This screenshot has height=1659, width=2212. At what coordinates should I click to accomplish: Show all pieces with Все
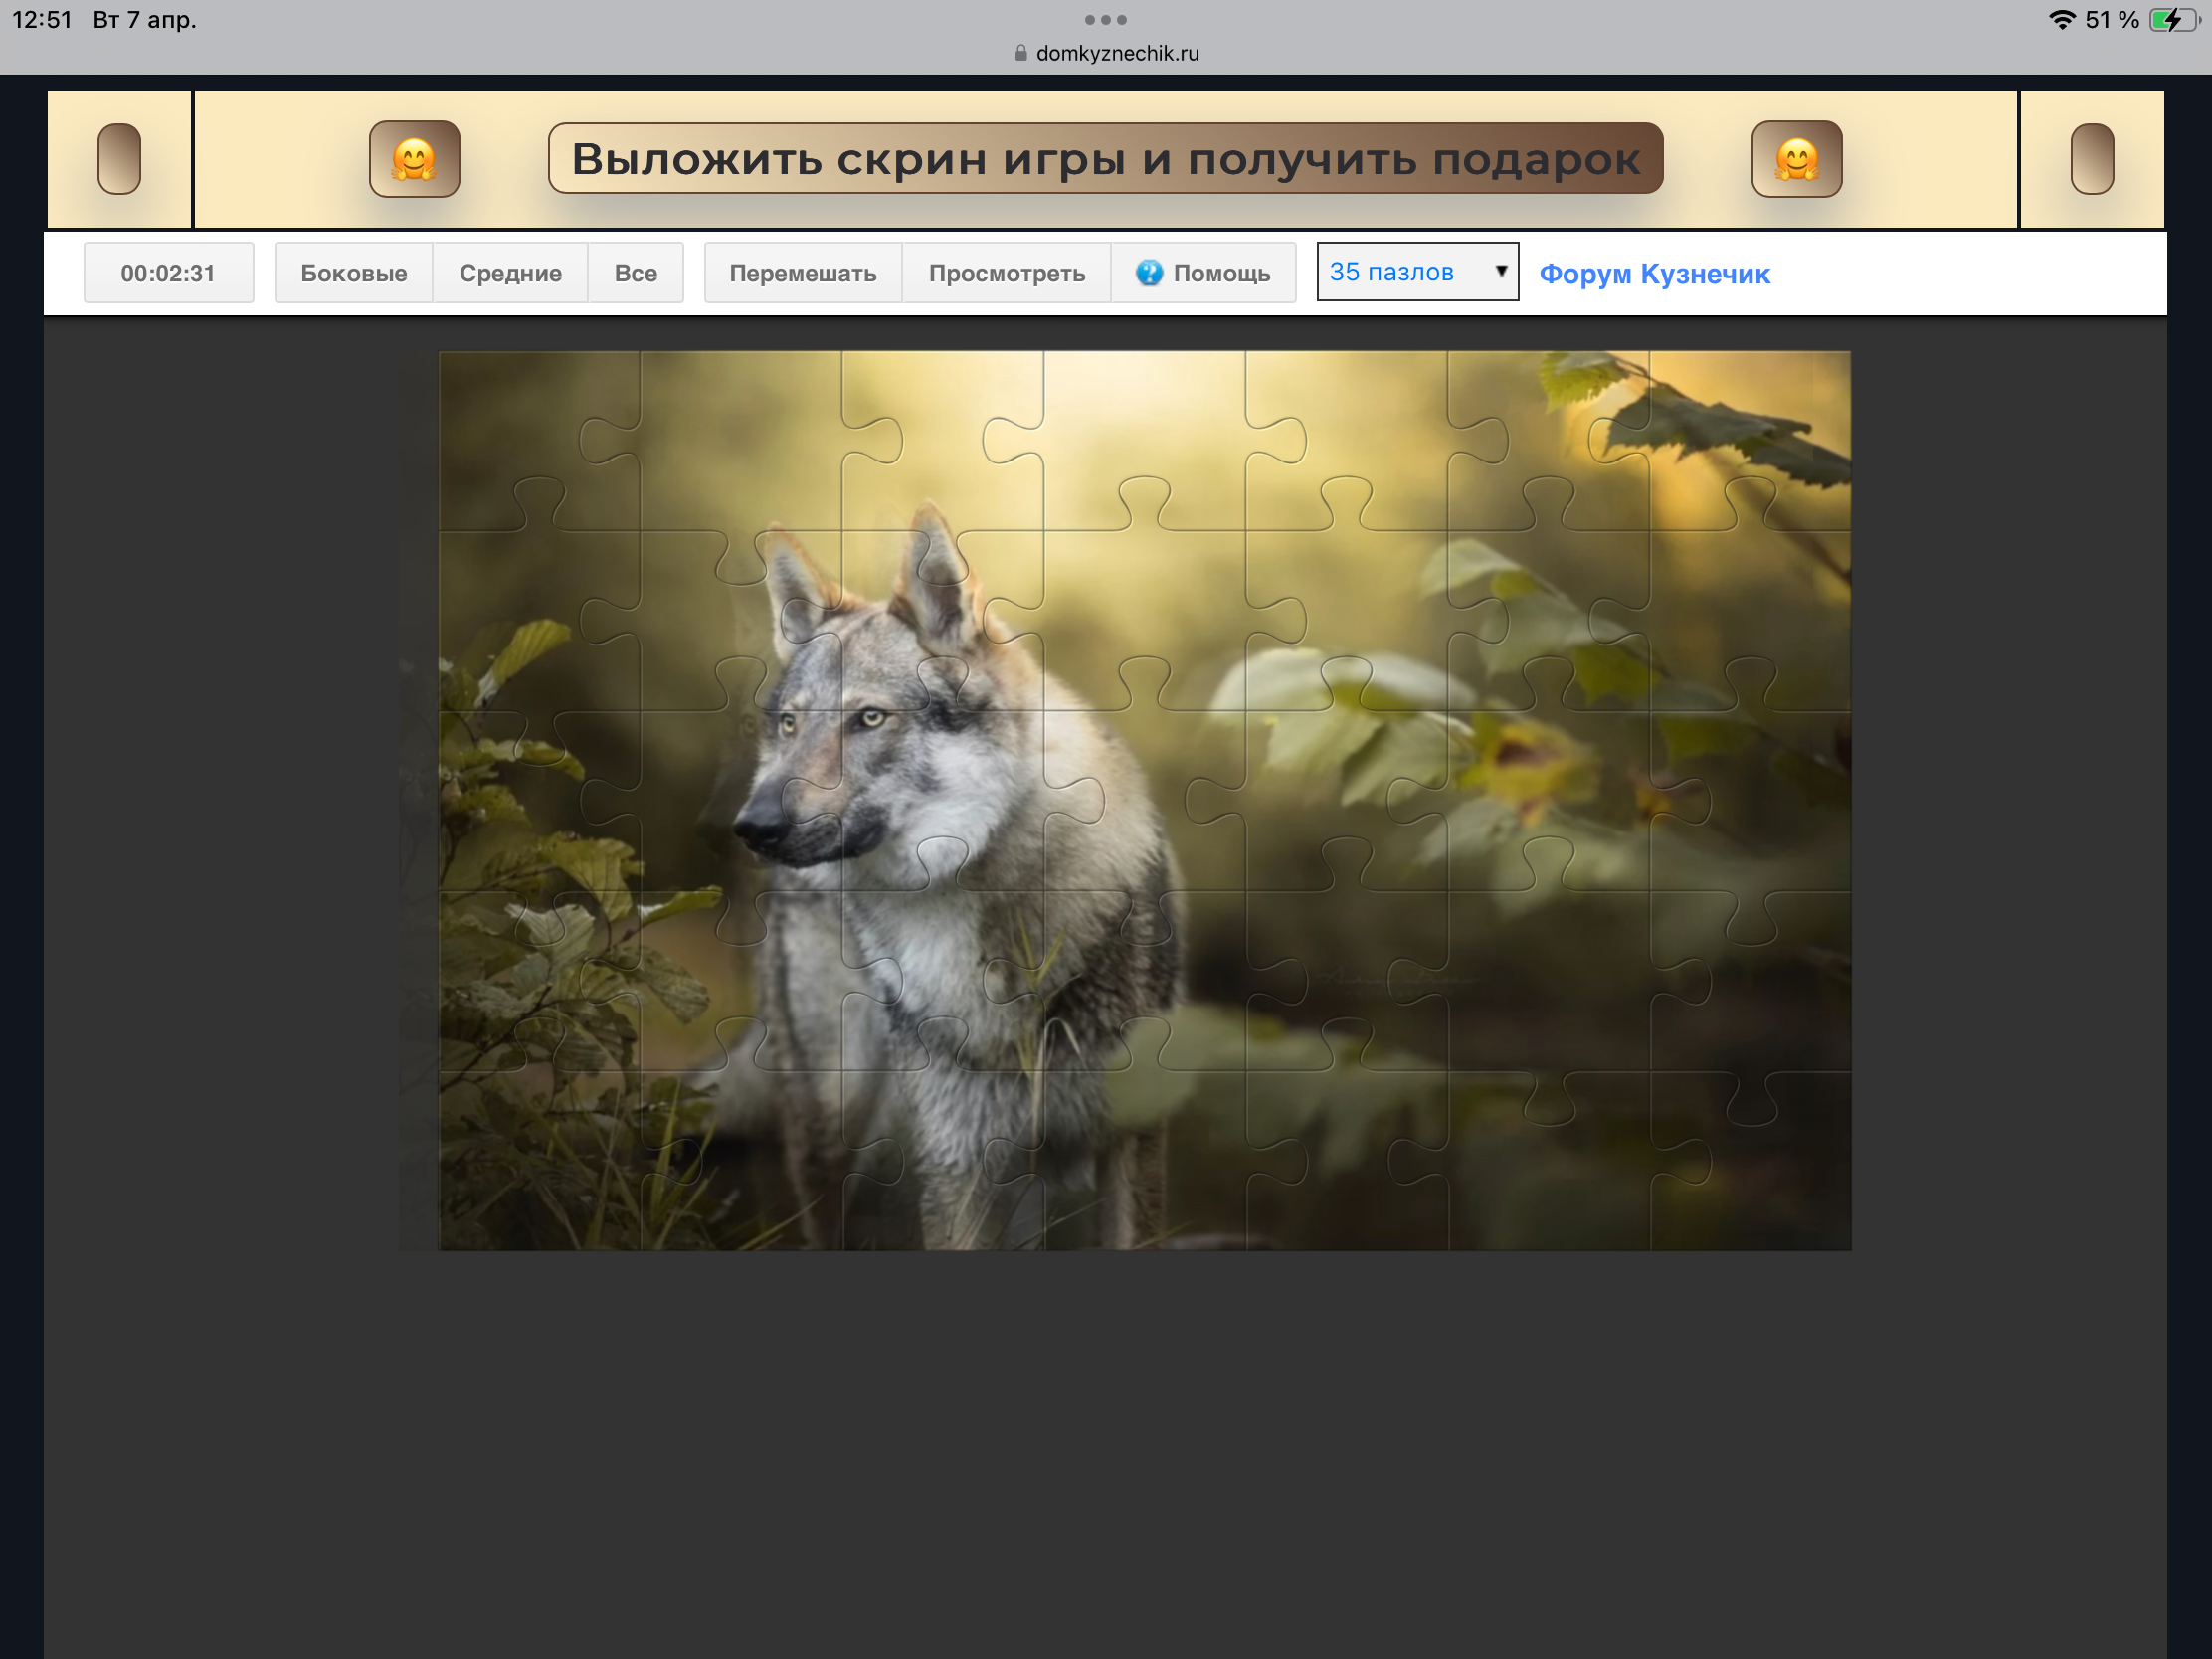click(x=635, y=273)
